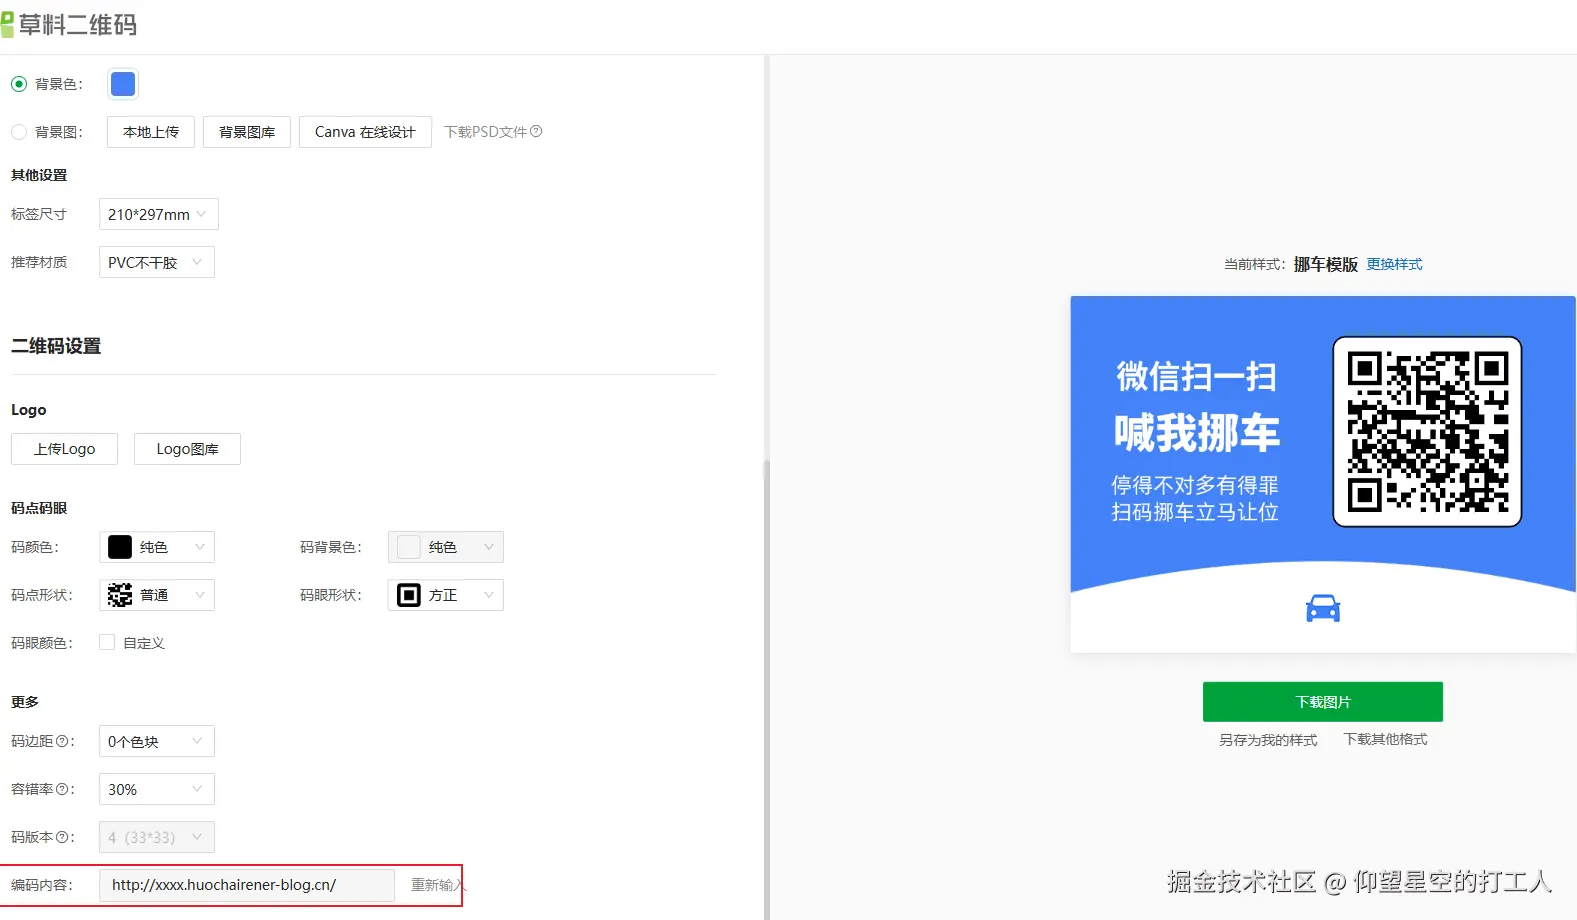1577x920 pixels.
Task: Open 推荐材质 PVC不干胶 dropdown
Action: [x=157, y=262]
